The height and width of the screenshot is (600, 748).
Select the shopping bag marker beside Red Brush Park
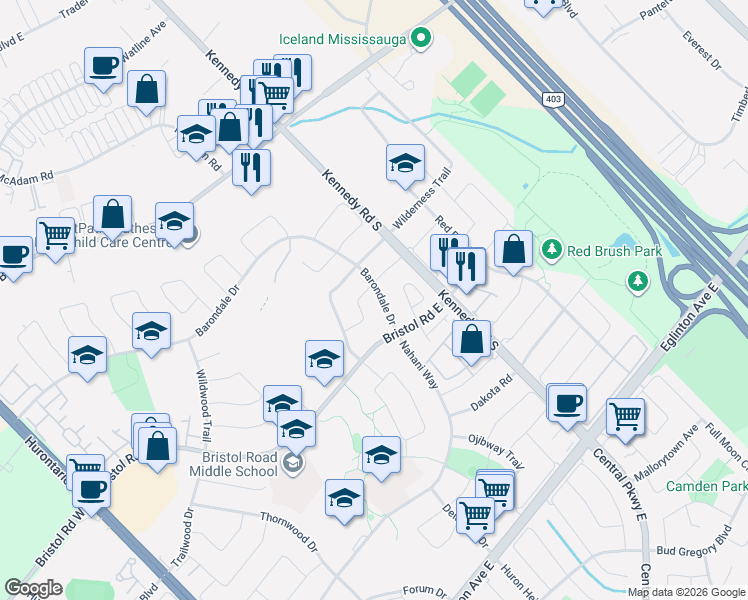(513, 250)
